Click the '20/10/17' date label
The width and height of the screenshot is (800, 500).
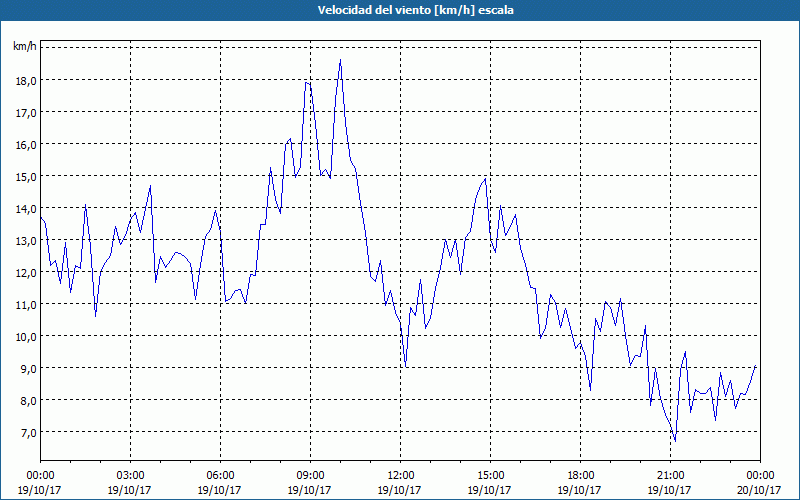point(760,490)
